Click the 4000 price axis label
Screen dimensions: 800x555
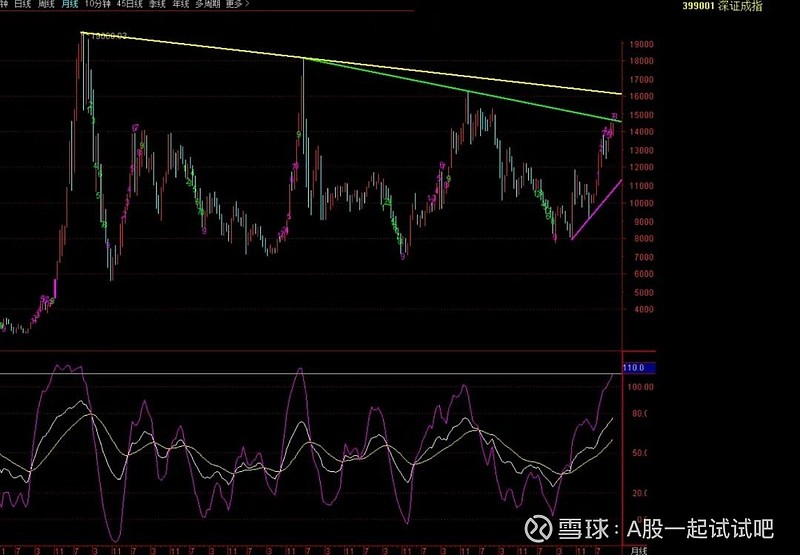(x=643, y=309)
